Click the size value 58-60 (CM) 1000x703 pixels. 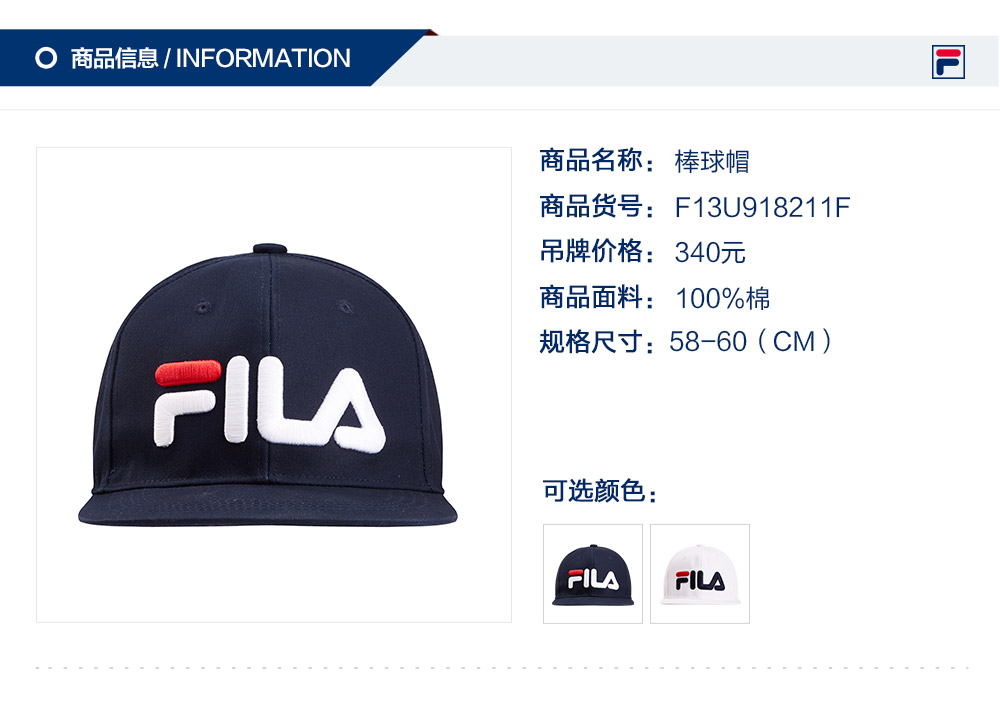click(x=751, y=342)
